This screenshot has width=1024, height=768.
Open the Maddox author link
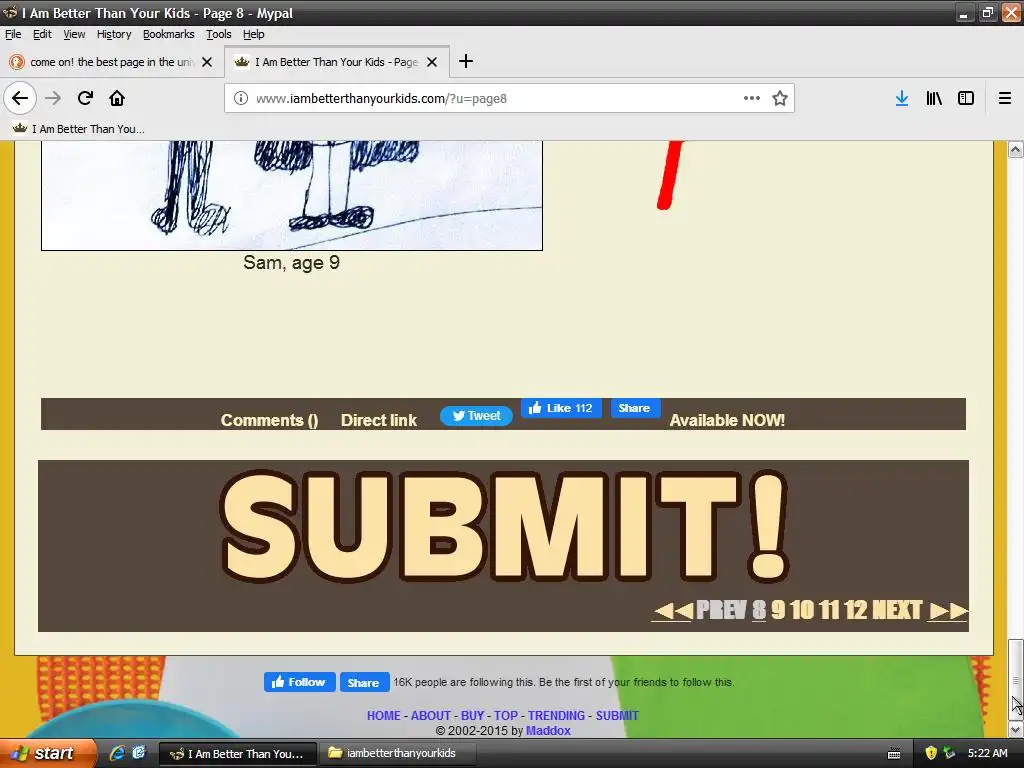[x=549, y=731]
